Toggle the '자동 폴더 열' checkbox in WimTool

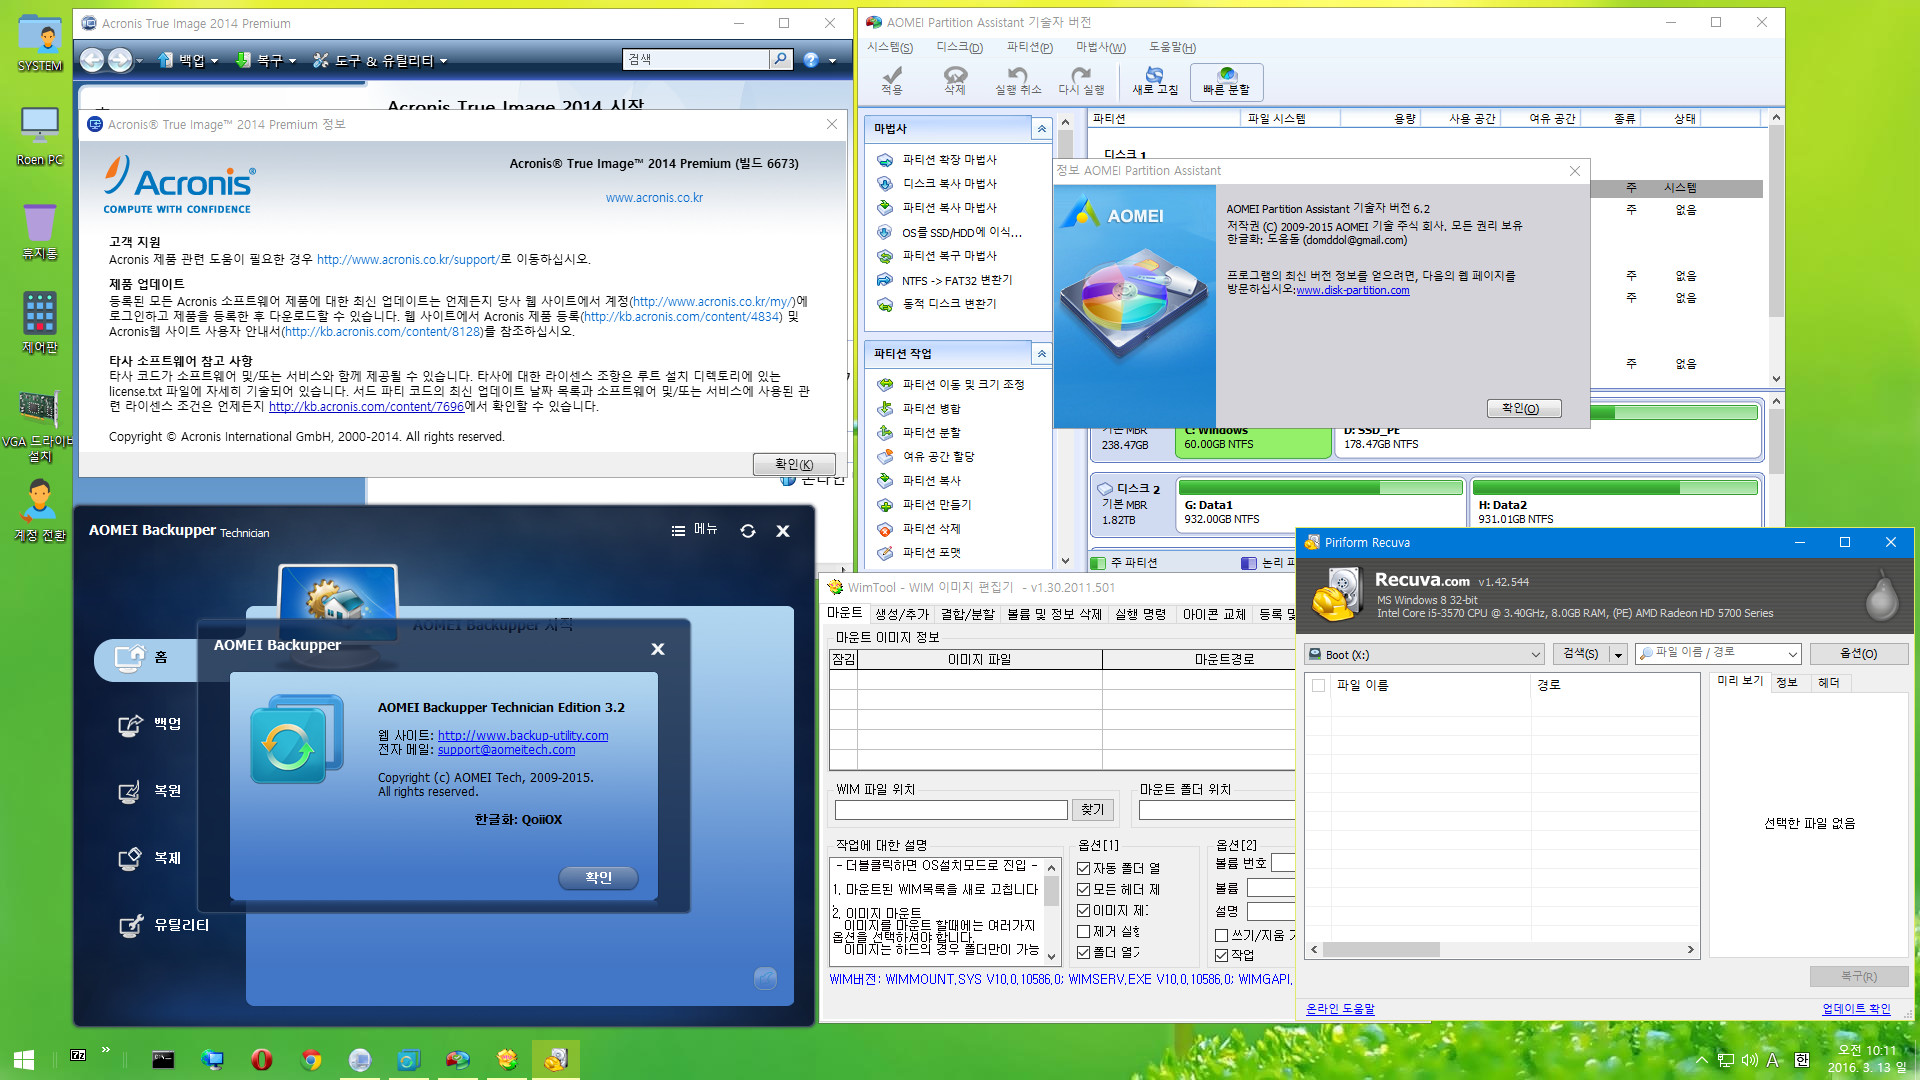(1083, 869)
